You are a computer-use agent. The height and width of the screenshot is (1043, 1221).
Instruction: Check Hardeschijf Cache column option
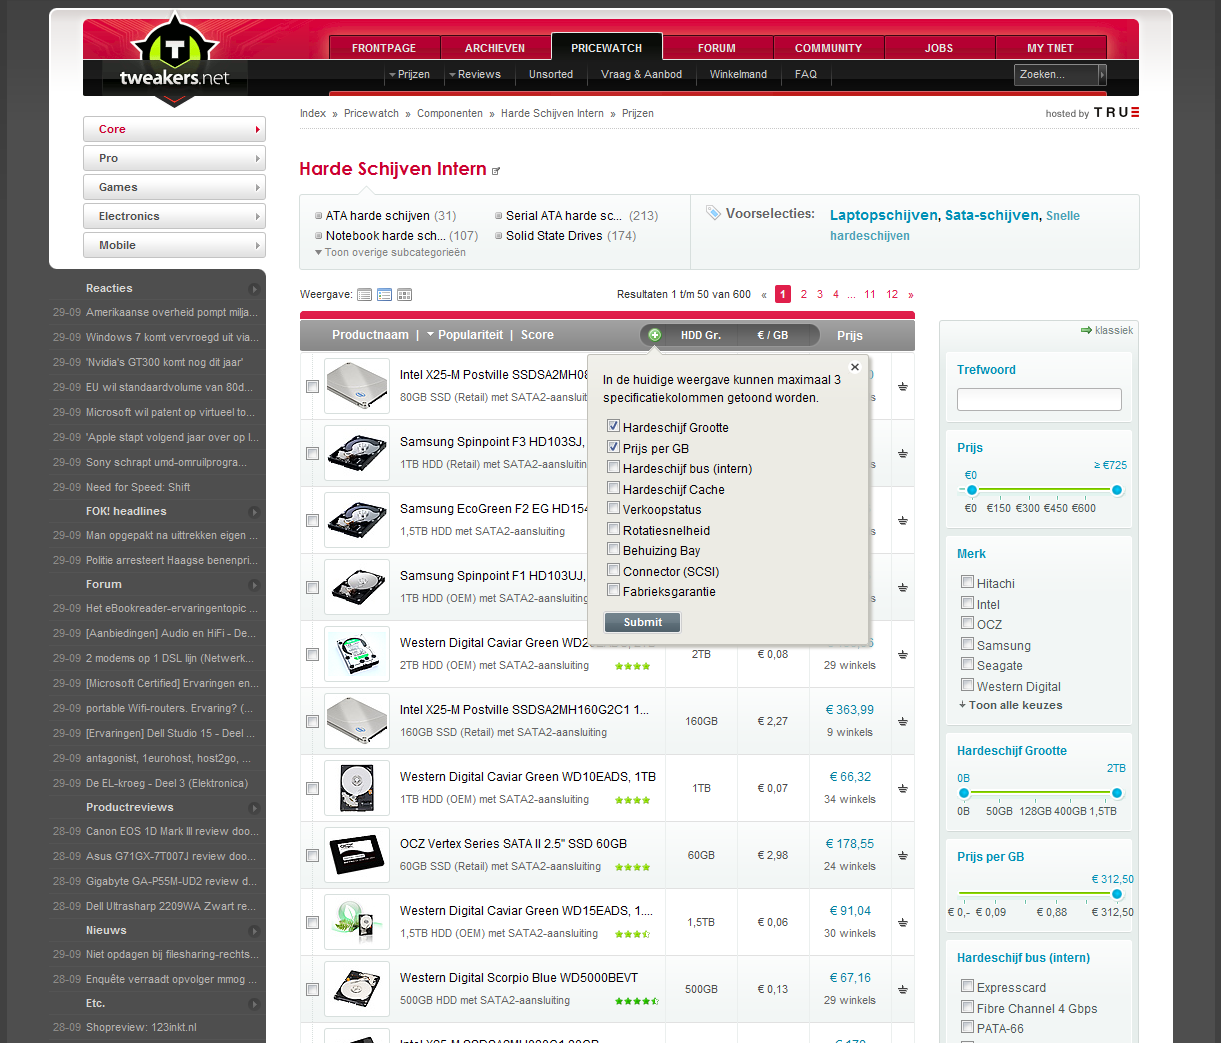tap(614, 488)
